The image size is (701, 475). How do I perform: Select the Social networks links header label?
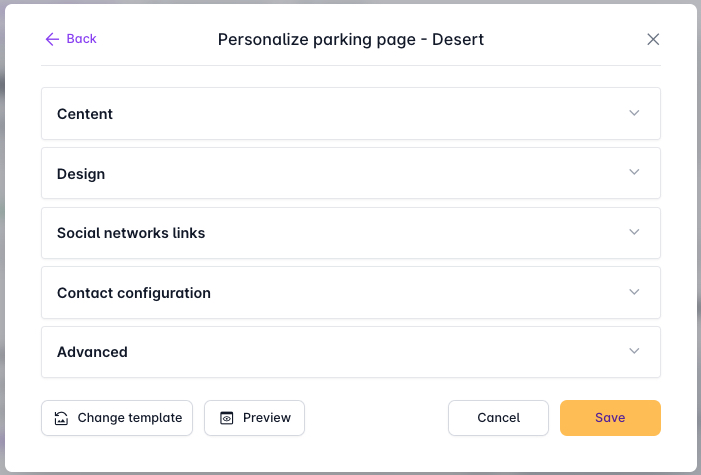coord(131,233)
